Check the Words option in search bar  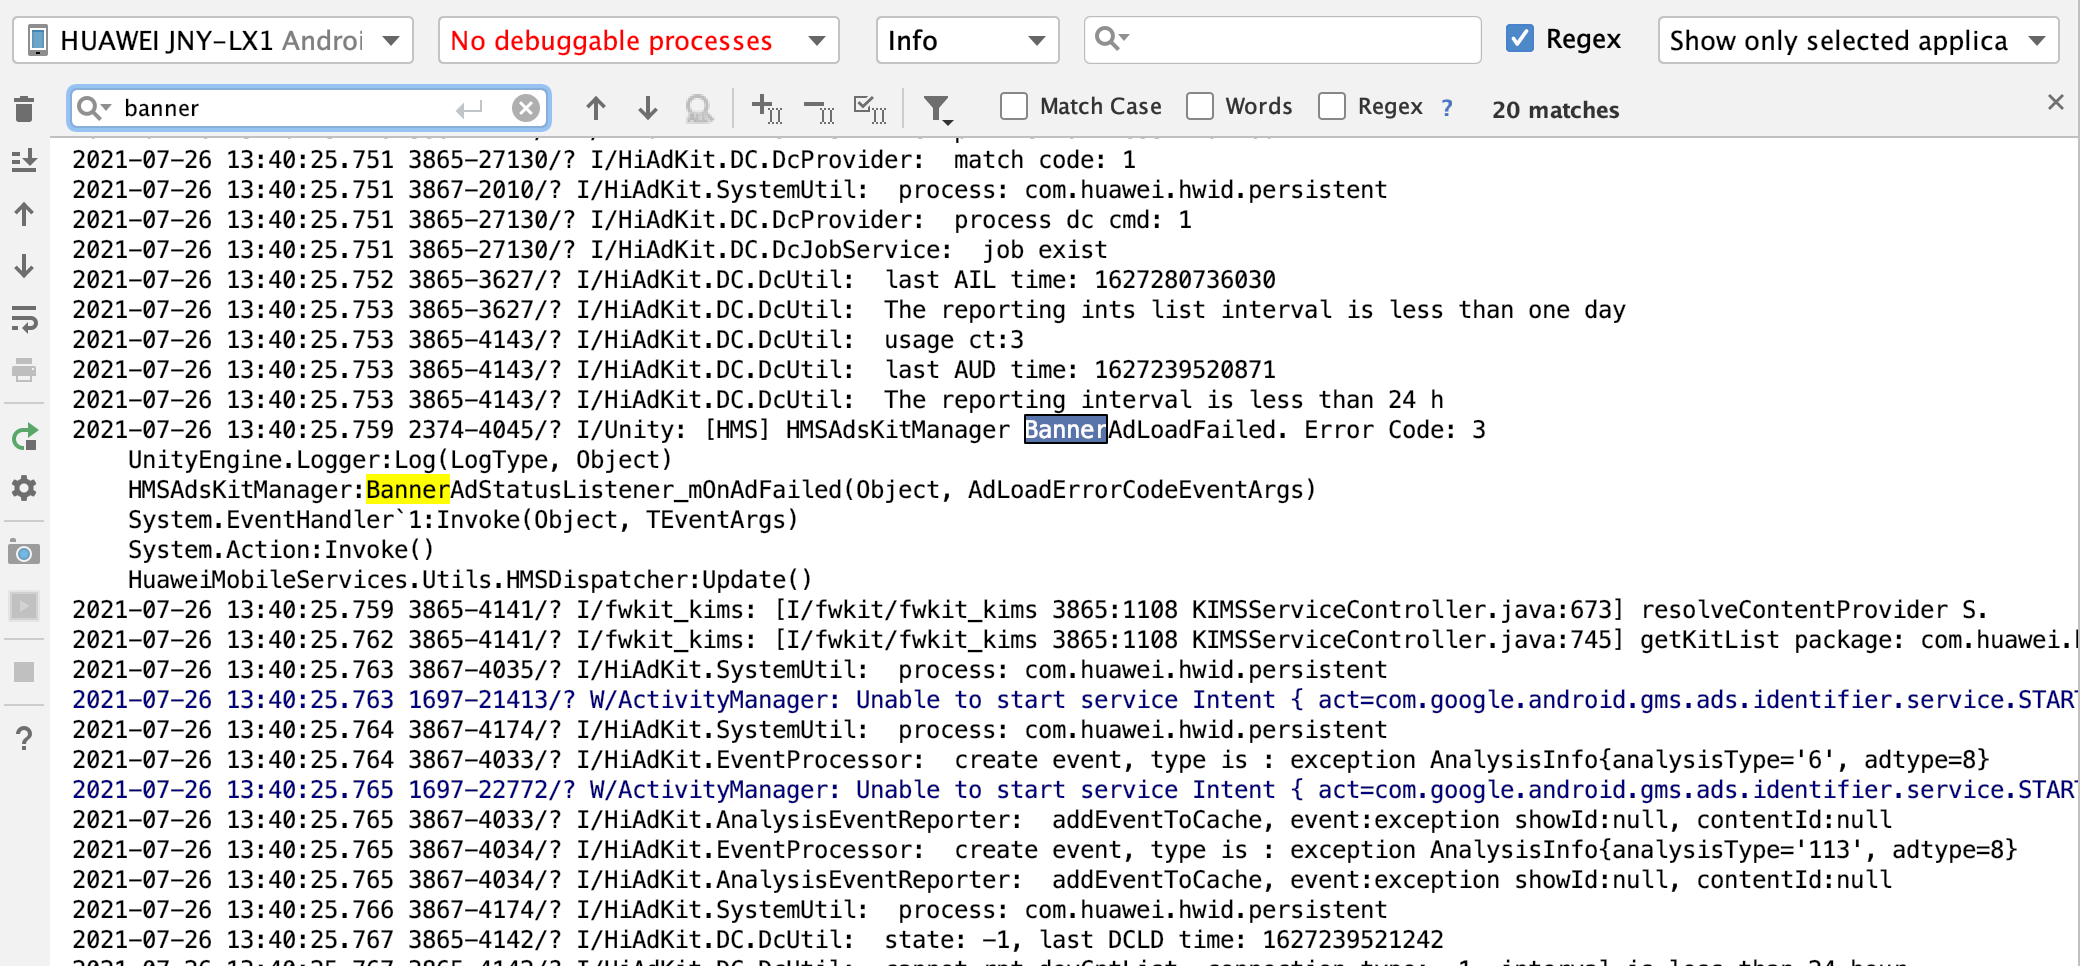[1198, 106]
